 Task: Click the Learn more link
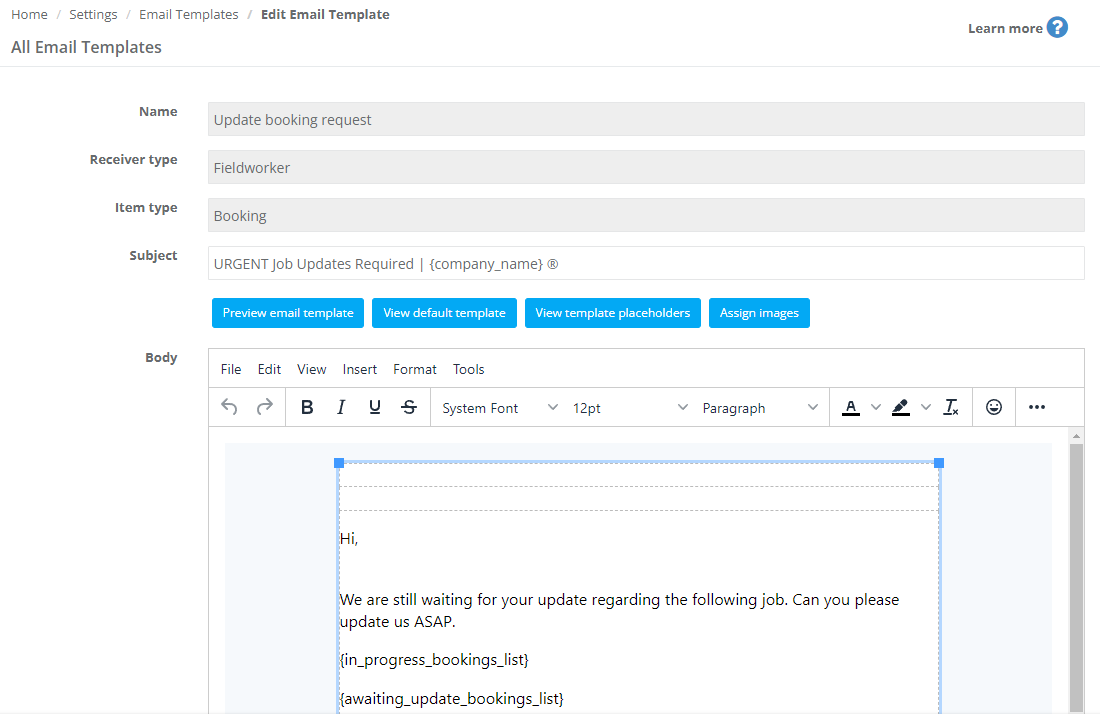1005,29
